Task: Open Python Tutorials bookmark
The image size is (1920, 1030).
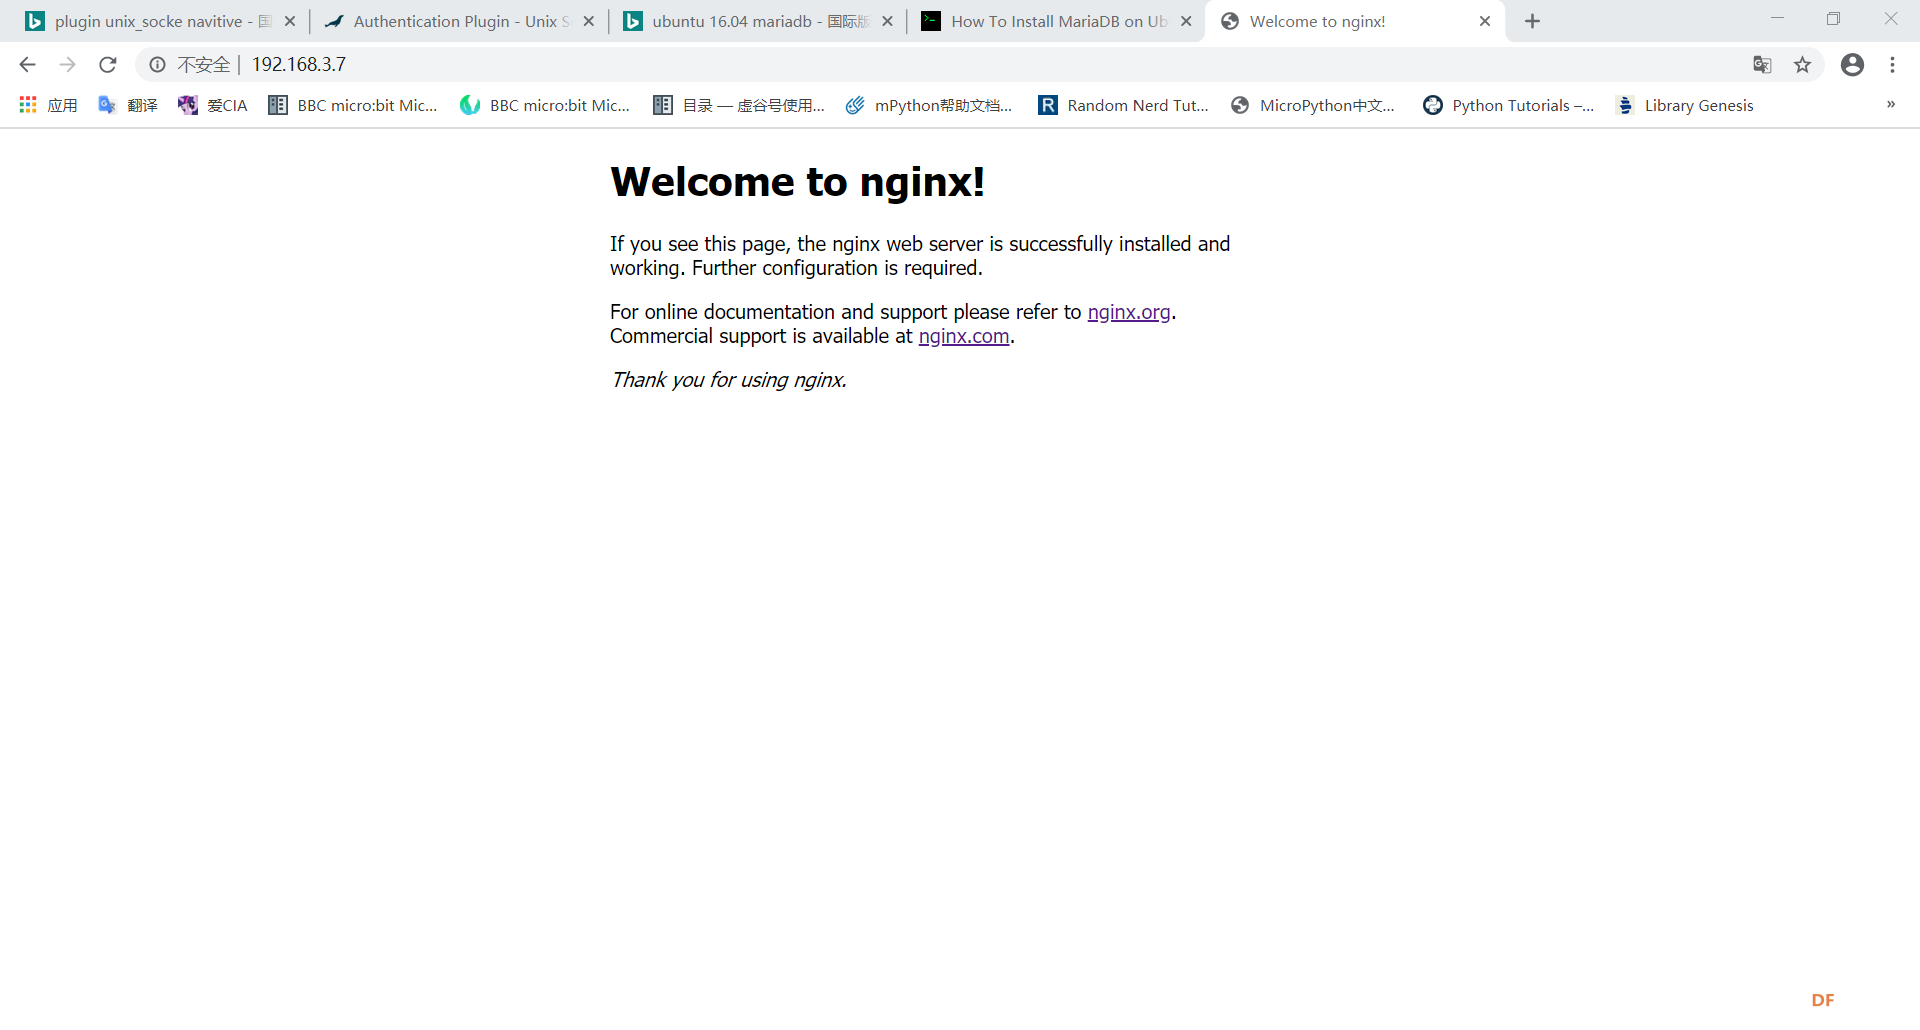Action: pos(1509,105)
